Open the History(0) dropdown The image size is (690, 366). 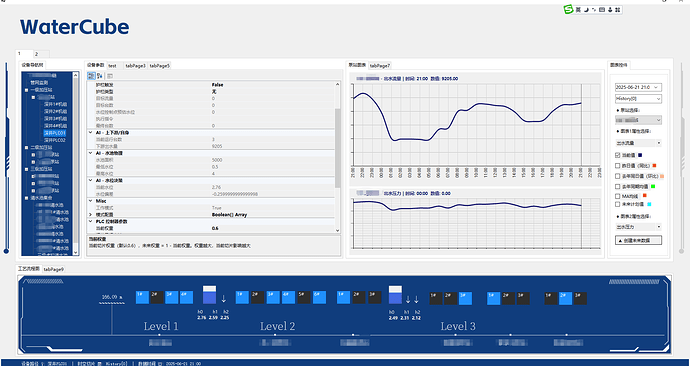coord(638,99)
